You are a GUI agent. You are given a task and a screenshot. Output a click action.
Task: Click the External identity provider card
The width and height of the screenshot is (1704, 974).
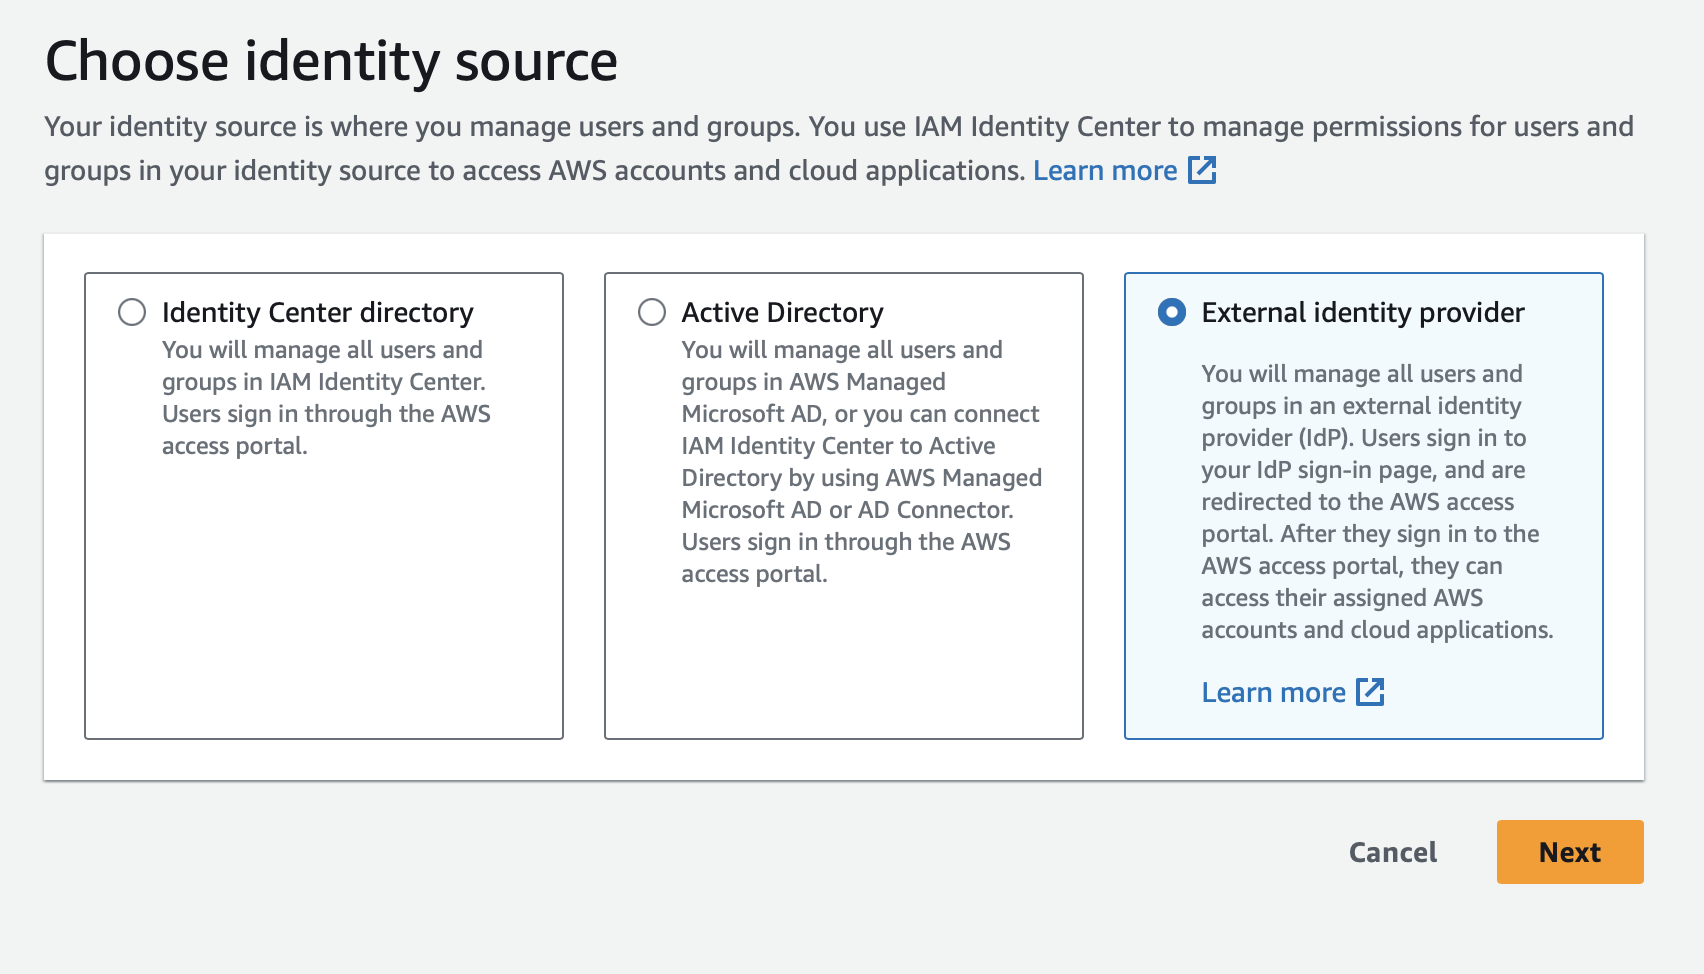[1363, 505]
